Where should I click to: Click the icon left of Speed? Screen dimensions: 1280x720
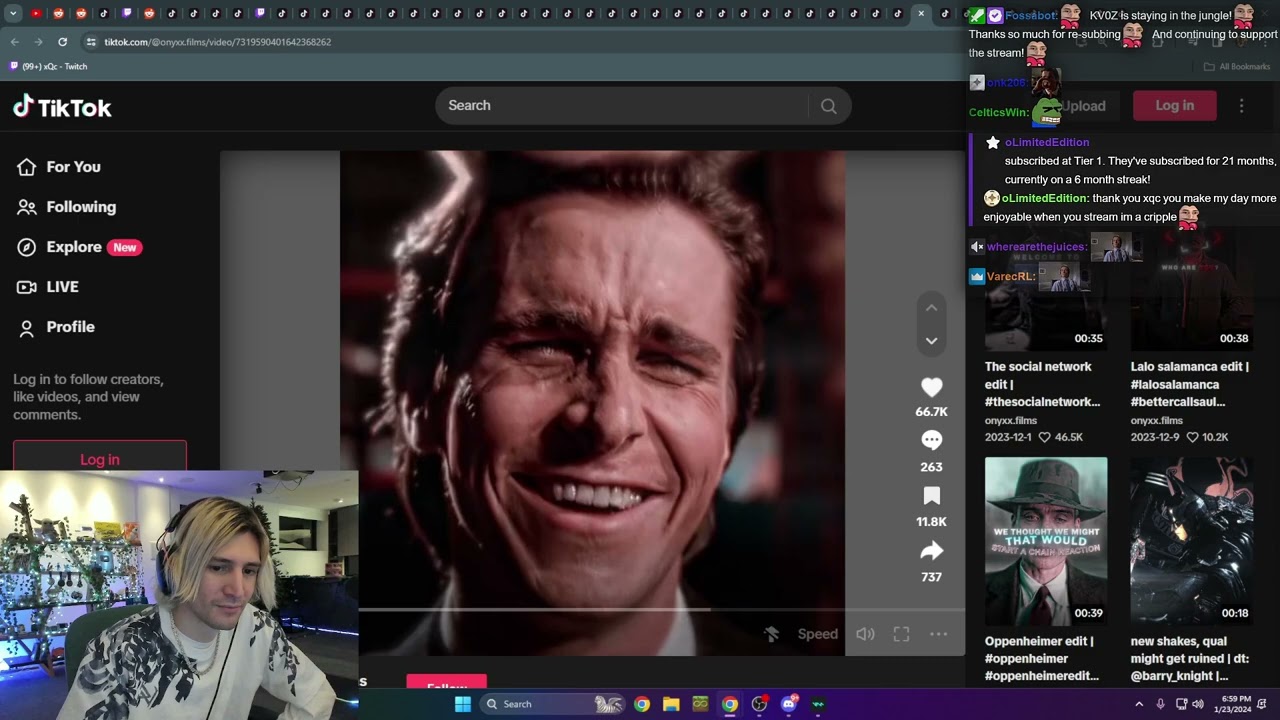[772, 634]
